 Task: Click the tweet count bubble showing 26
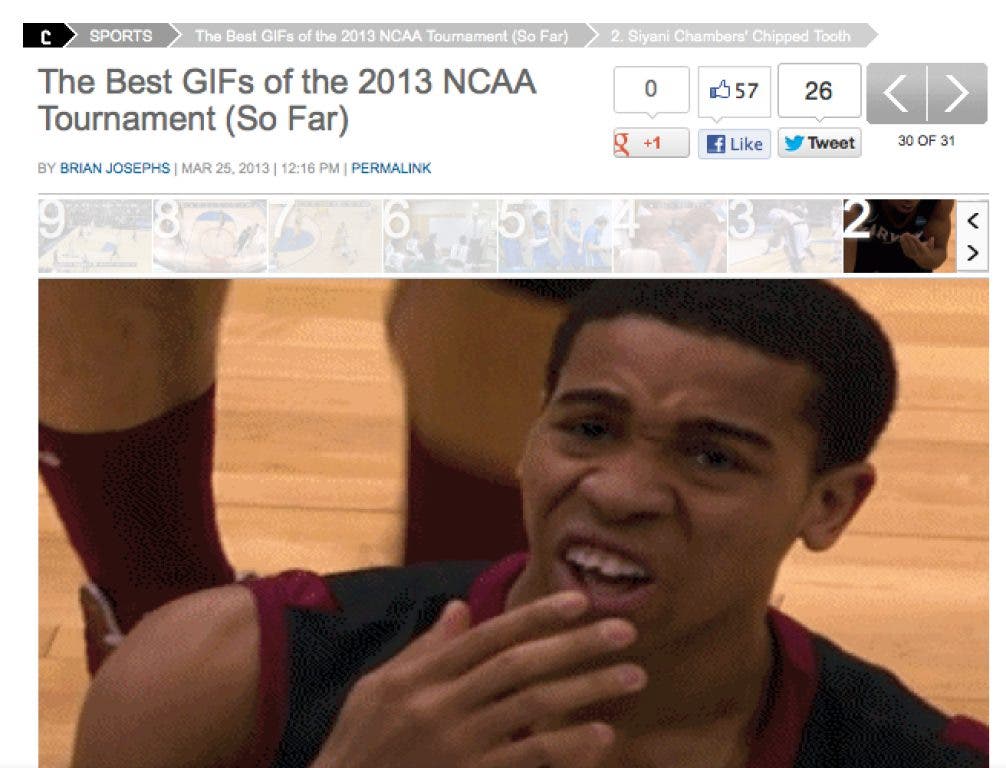point(819,91)
